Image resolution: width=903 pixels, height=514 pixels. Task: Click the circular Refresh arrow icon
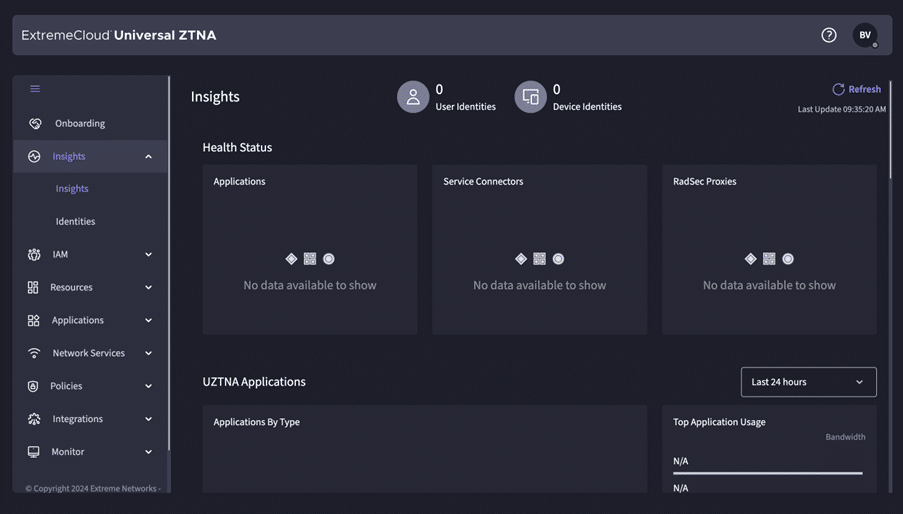click(x=838, y=89)
